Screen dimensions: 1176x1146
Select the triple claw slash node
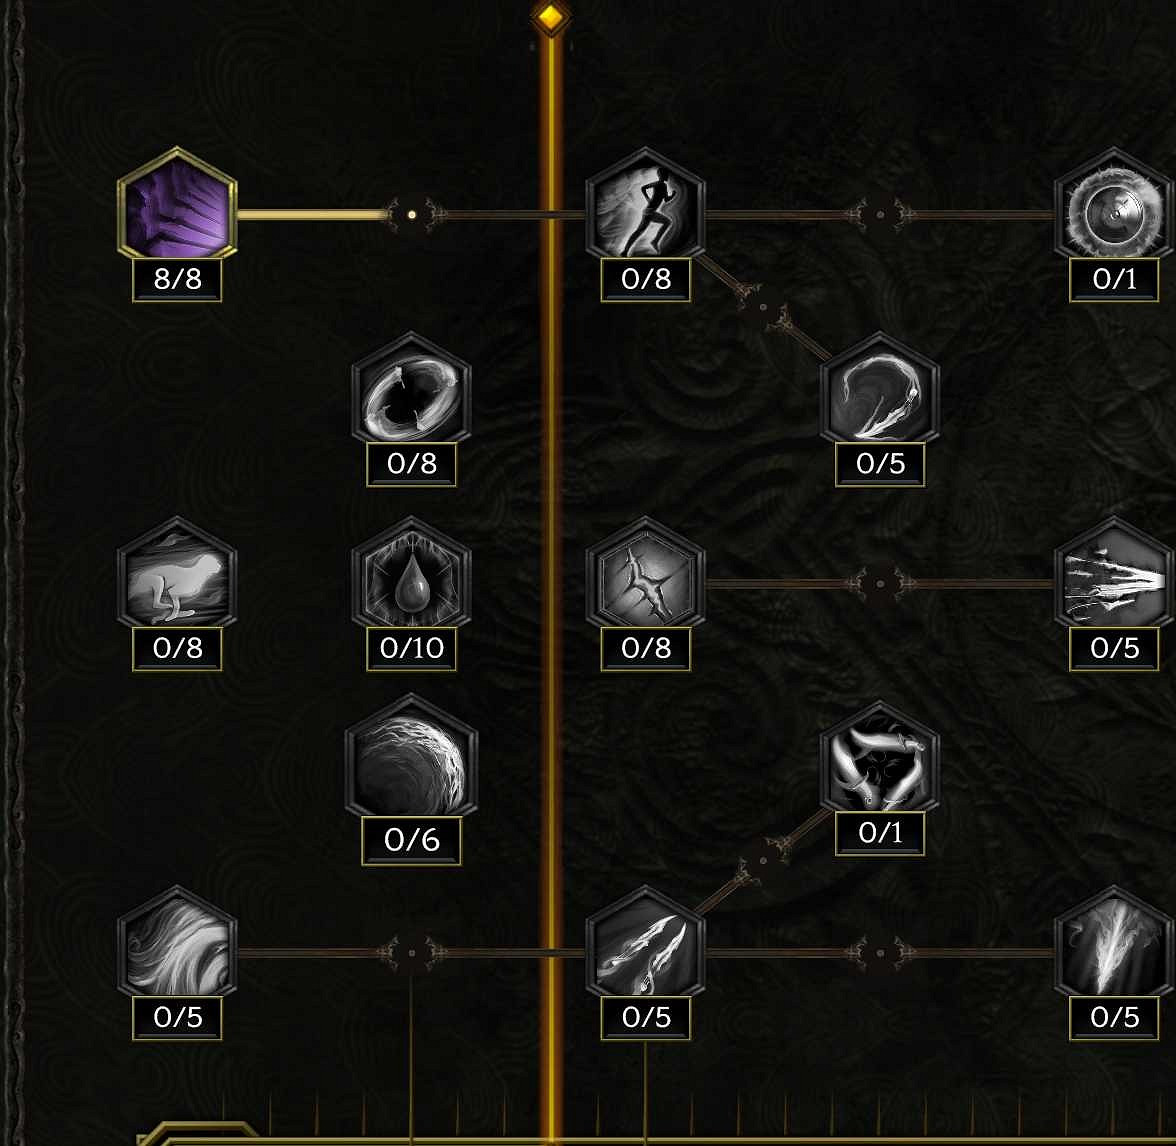pyautogui.click(x=1114, y=574)
